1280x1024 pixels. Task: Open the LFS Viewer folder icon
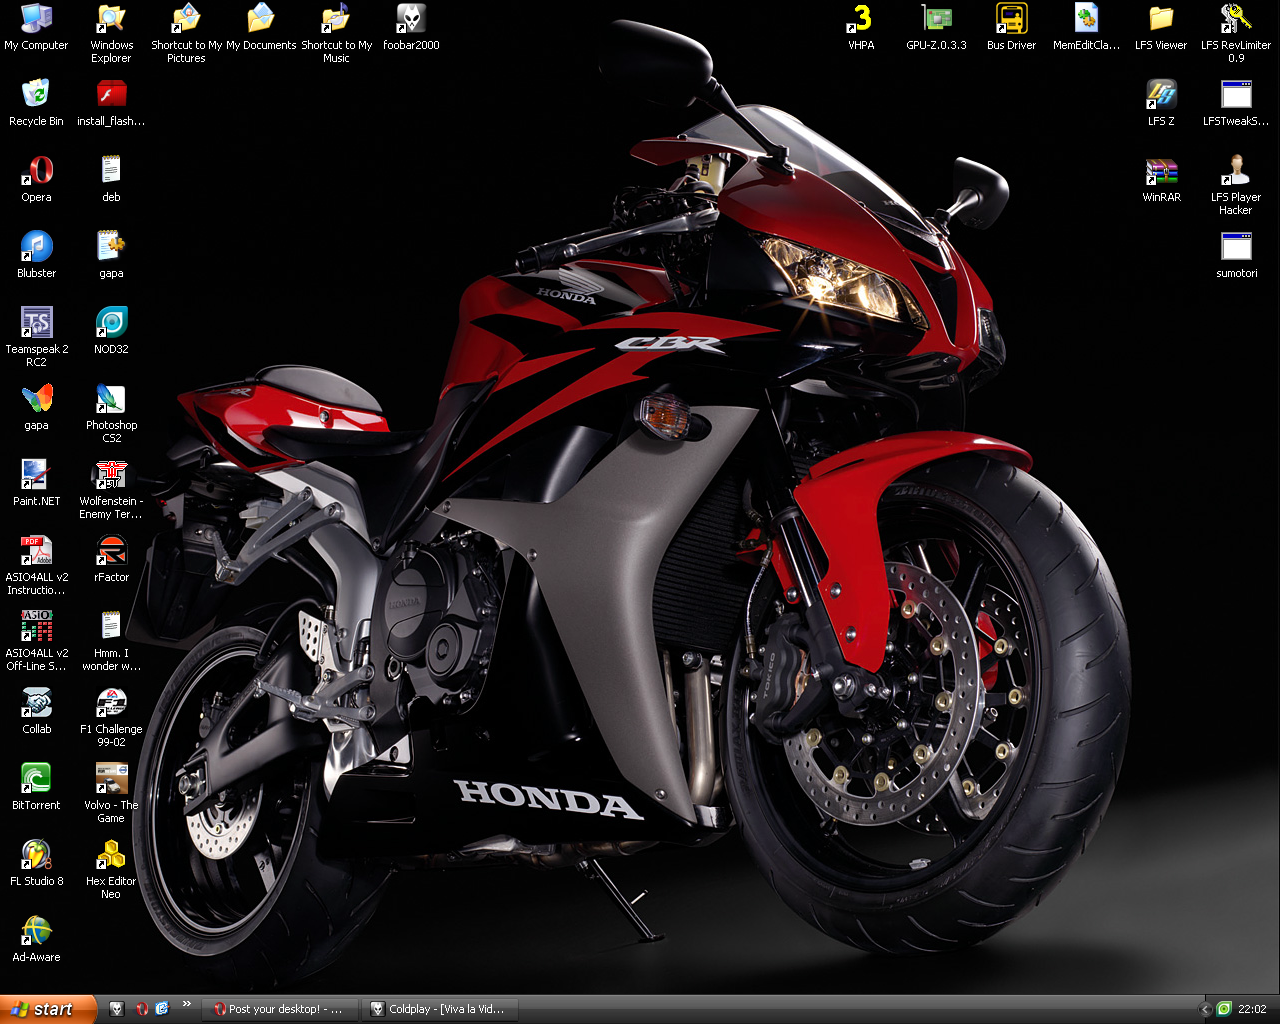point(1161,28)
